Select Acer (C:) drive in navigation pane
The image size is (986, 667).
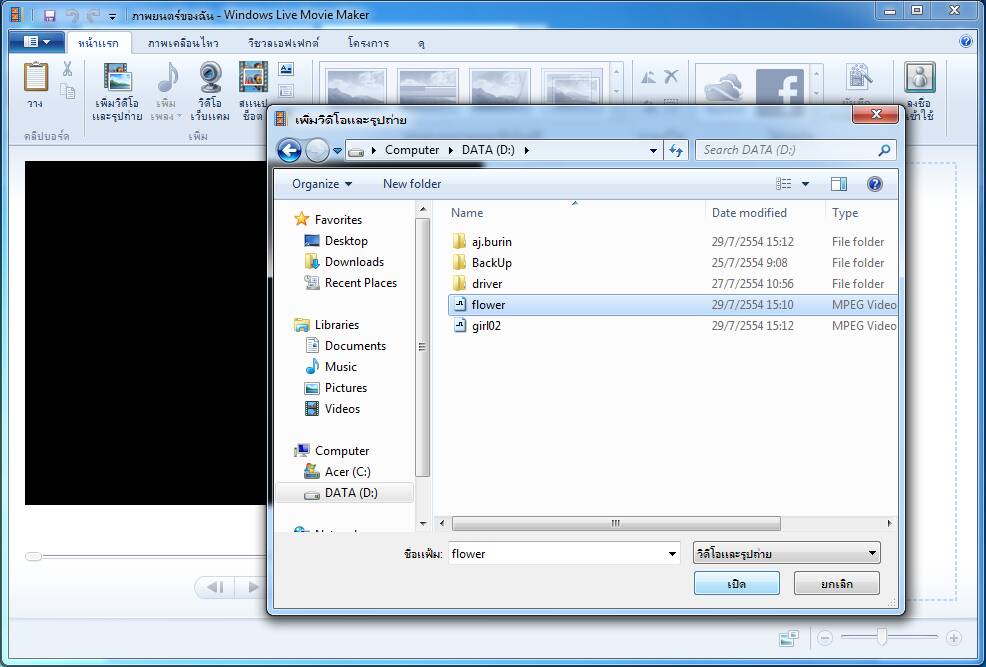347,472
